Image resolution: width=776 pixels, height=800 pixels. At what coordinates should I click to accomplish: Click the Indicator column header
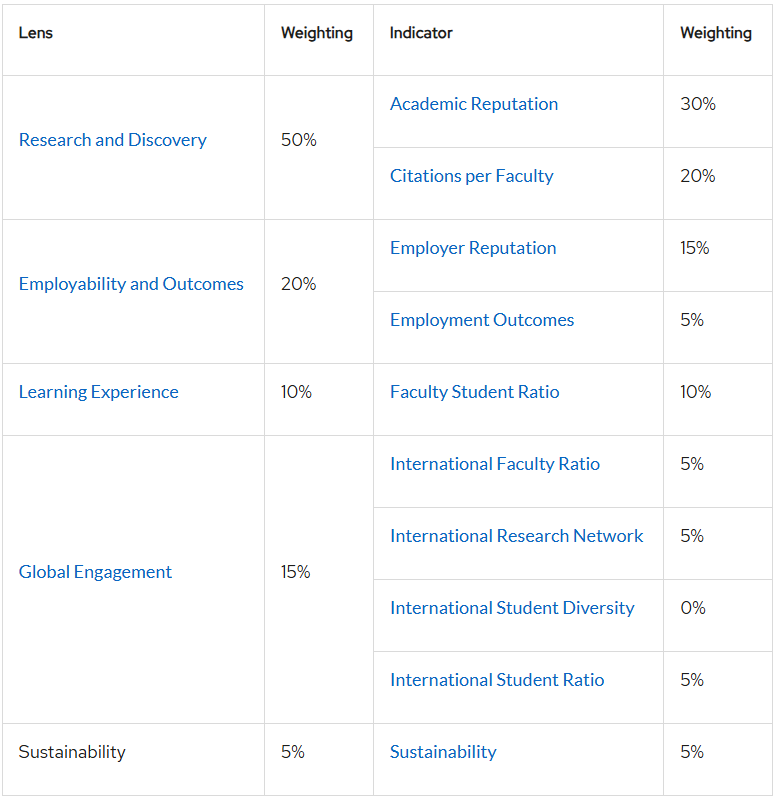click(421, 33)
